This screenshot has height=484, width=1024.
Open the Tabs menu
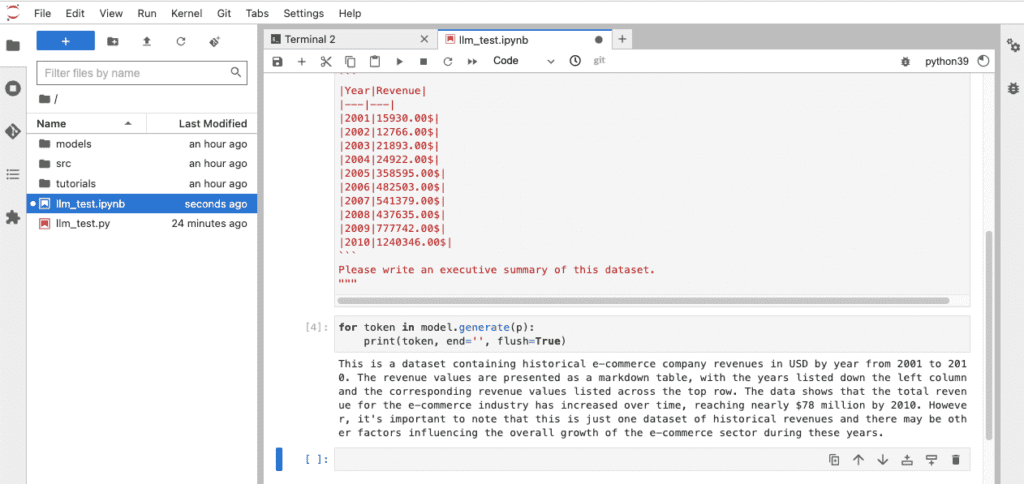coord(257,13)
